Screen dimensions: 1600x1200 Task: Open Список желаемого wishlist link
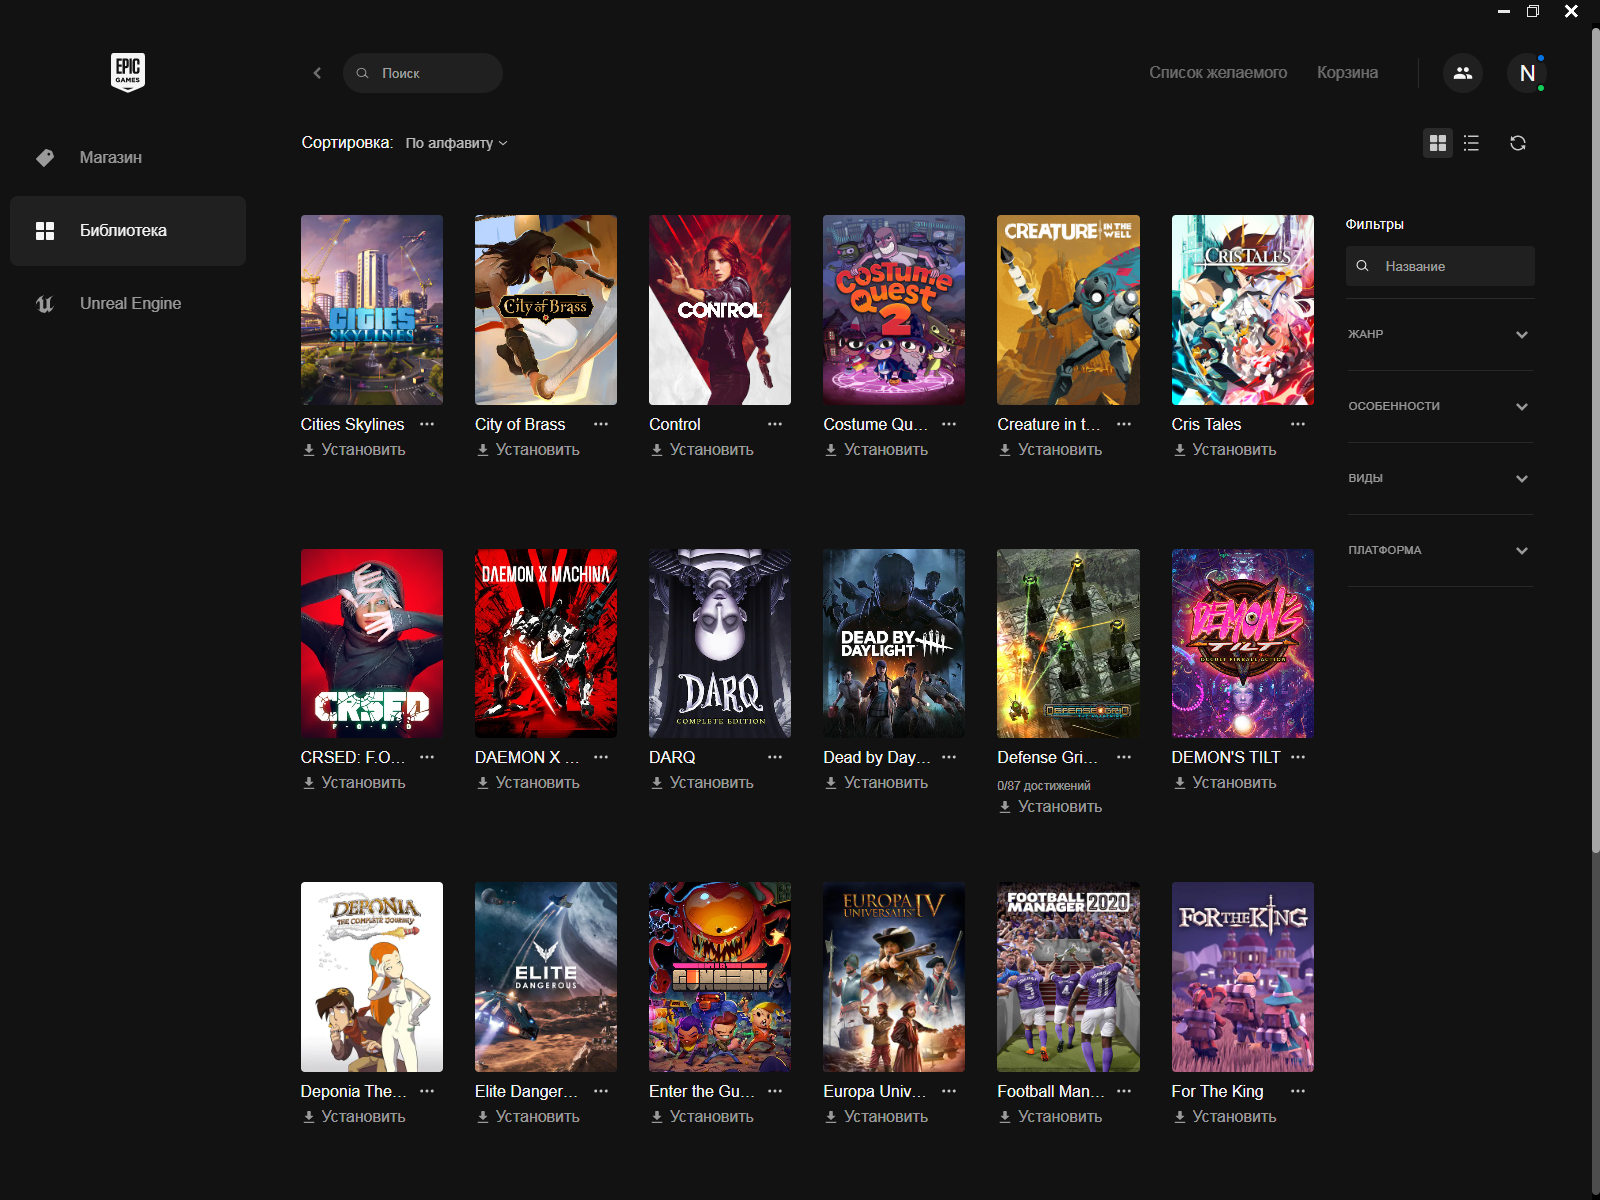(x=1218, y=73)
